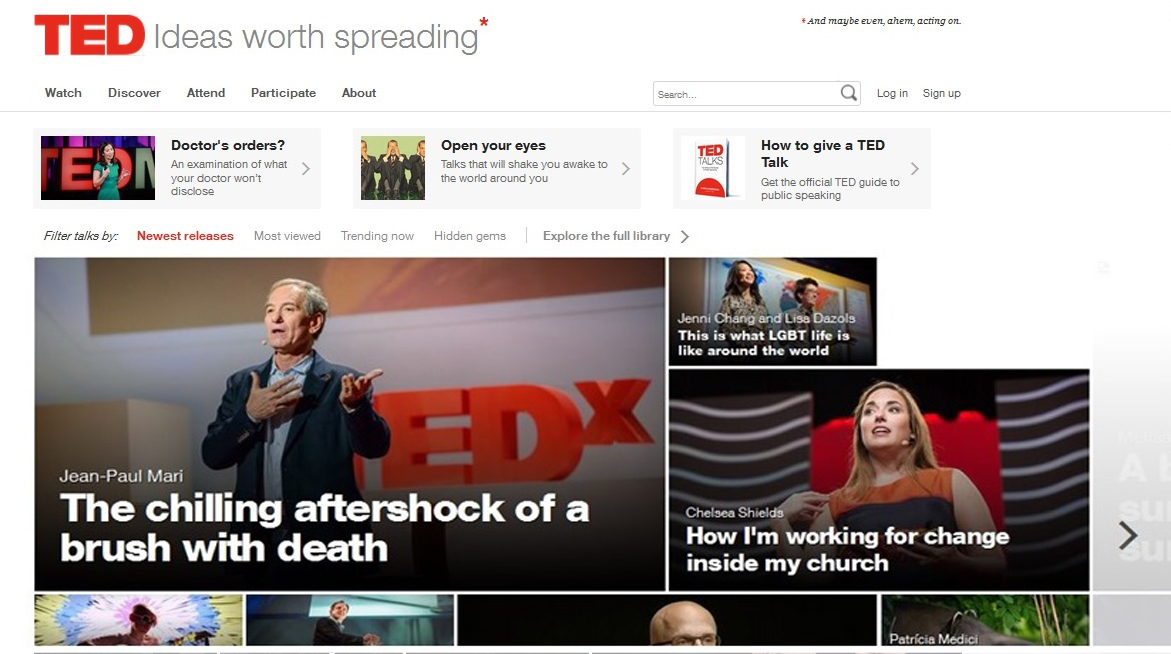The image size is (1171, 654).
Task: Select the Hidden gems filter
Action: point(470,236)
